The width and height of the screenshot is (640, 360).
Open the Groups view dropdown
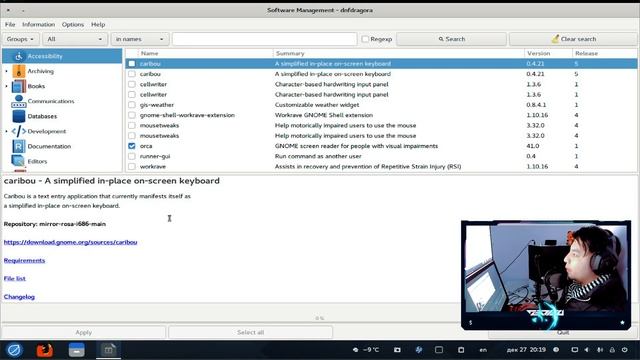click(x=20, y=39)
